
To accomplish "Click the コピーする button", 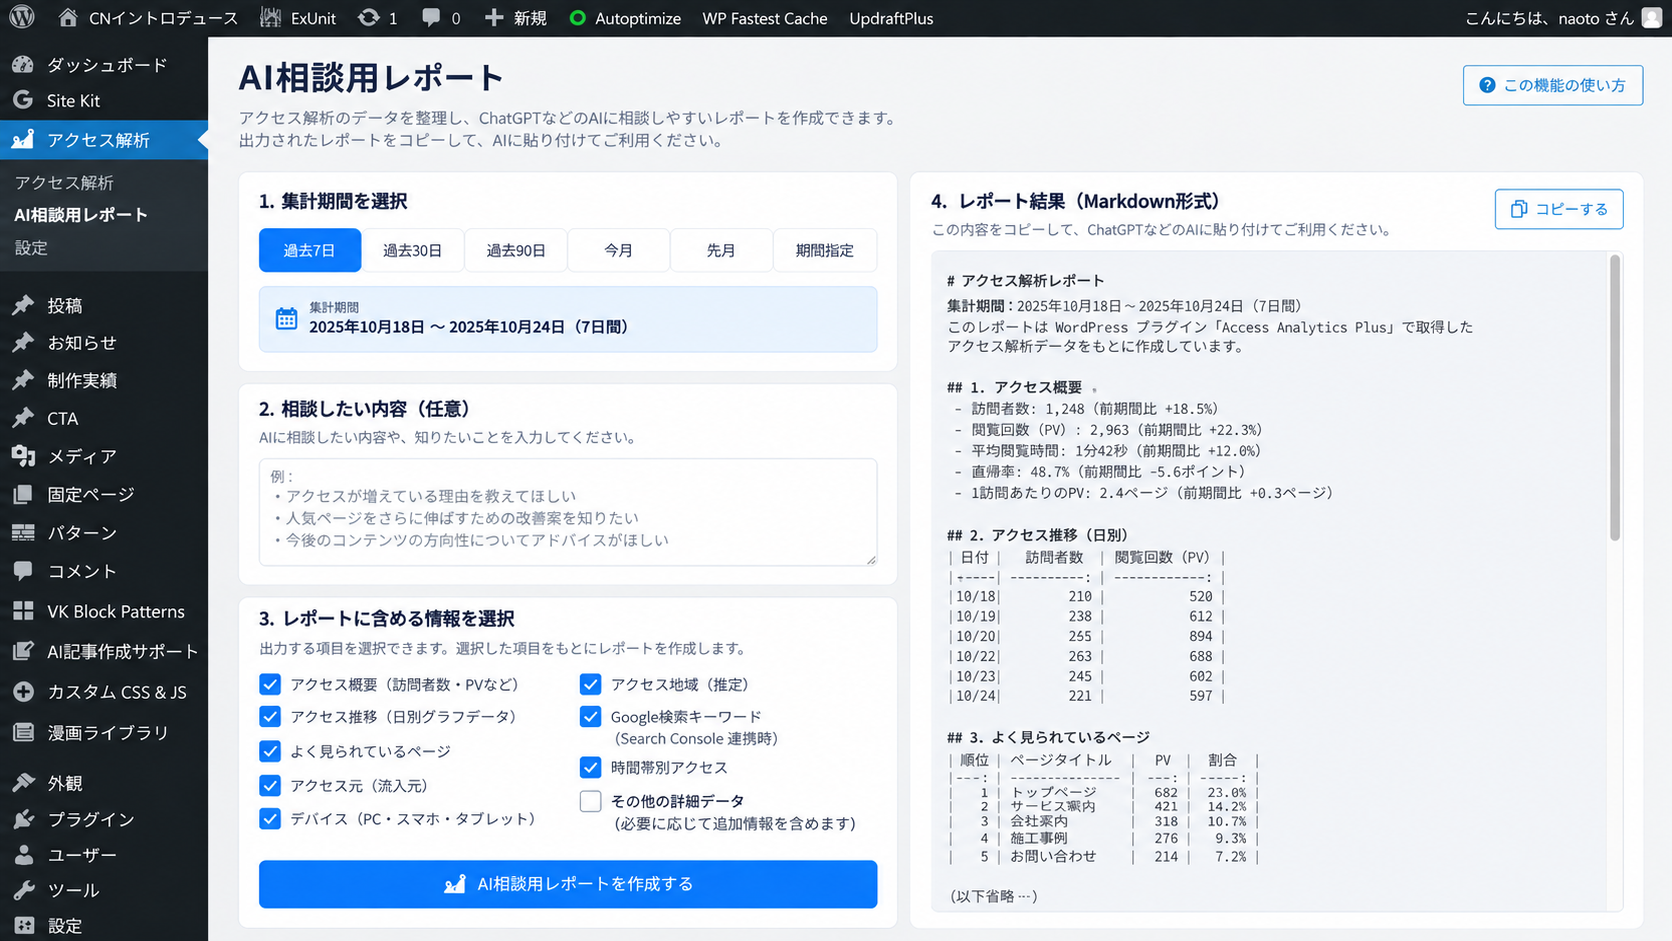I will coord(1559,209).
